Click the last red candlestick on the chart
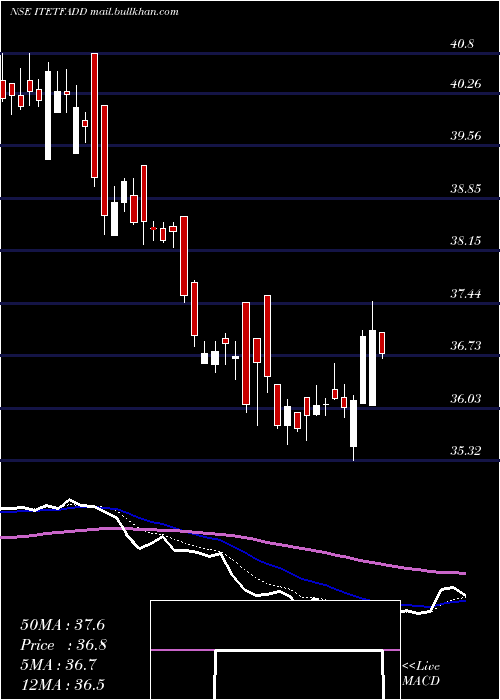500x700 pixels. [x=382, y=343]
